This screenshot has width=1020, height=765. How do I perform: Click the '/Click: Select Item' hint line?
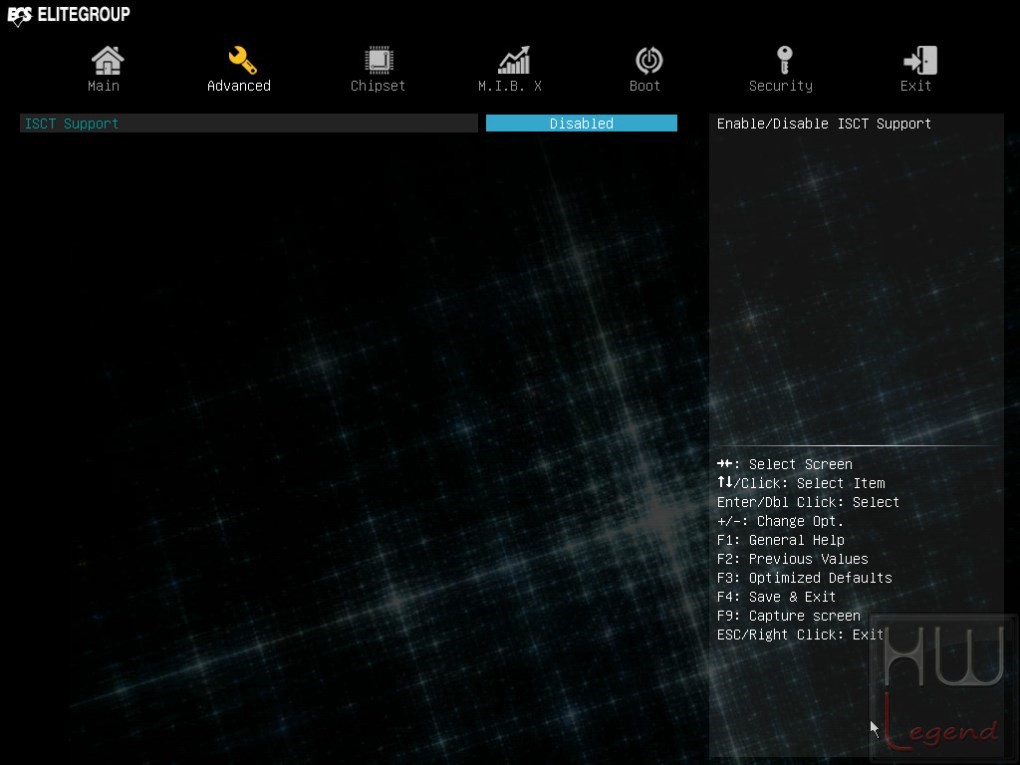[x=801, y=483]
